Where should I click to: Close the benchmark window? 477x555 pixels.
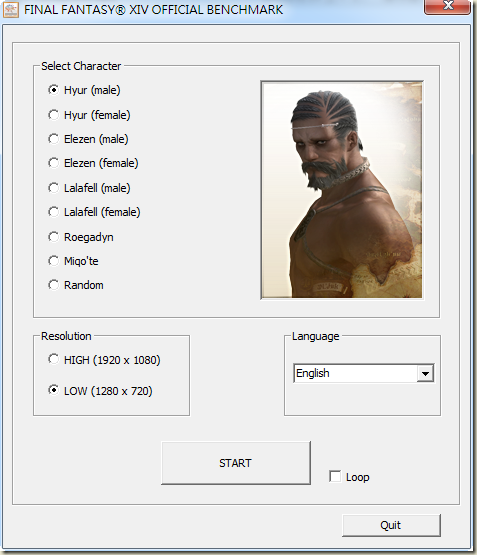click(448, 6)
